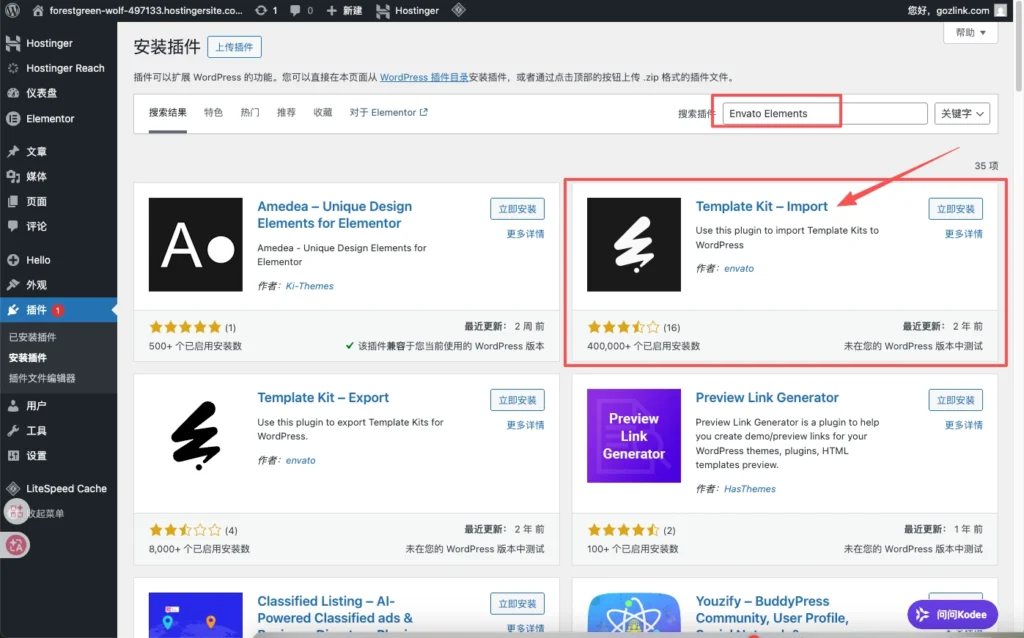Switch to the Popular (热门) tab
This screenshot has width=1024, height=638.
point(249,112)
